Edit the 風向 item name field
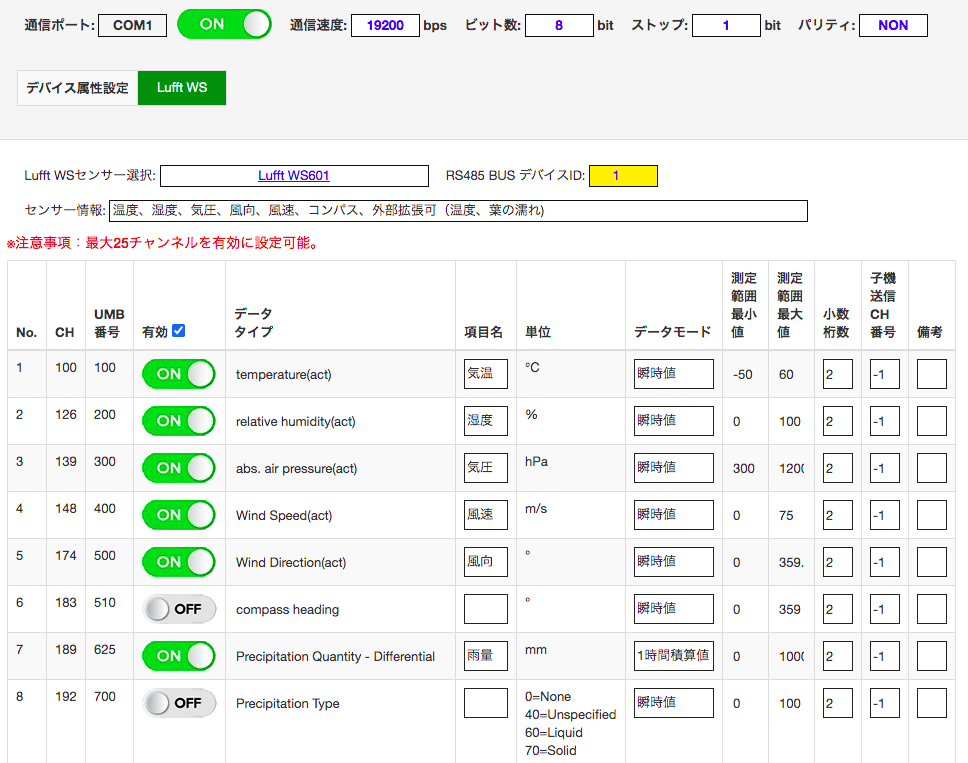This screenshot has width=968, height=763. [486, 562]
